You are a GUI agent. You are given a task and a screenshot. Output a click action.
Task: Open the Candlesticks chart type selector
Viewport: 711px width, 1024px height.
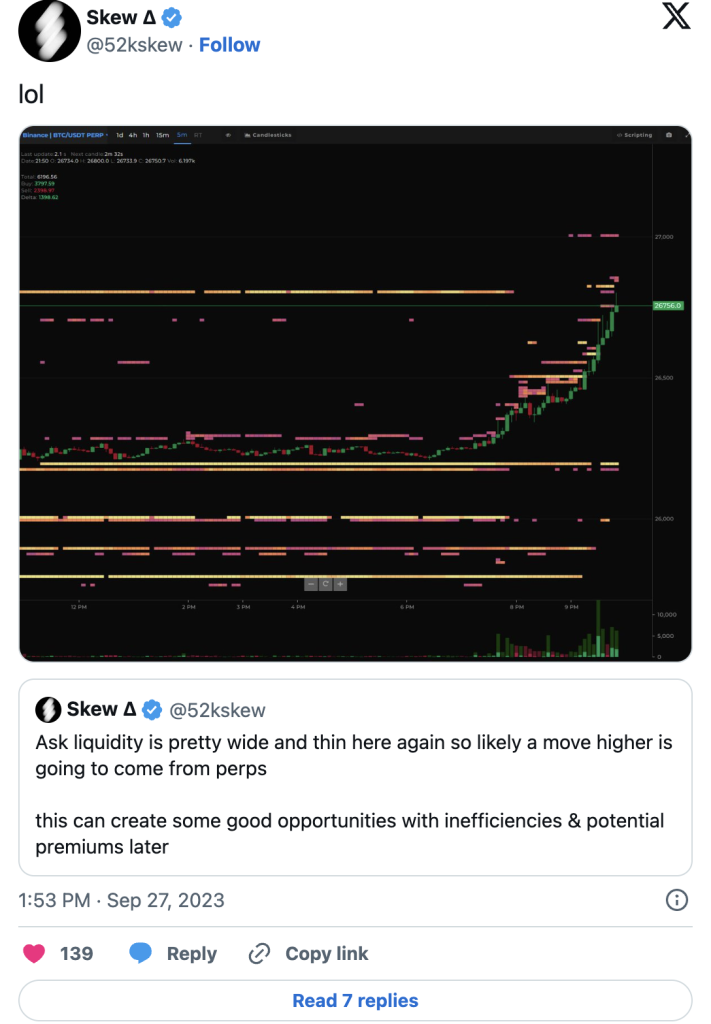point(271,135)
